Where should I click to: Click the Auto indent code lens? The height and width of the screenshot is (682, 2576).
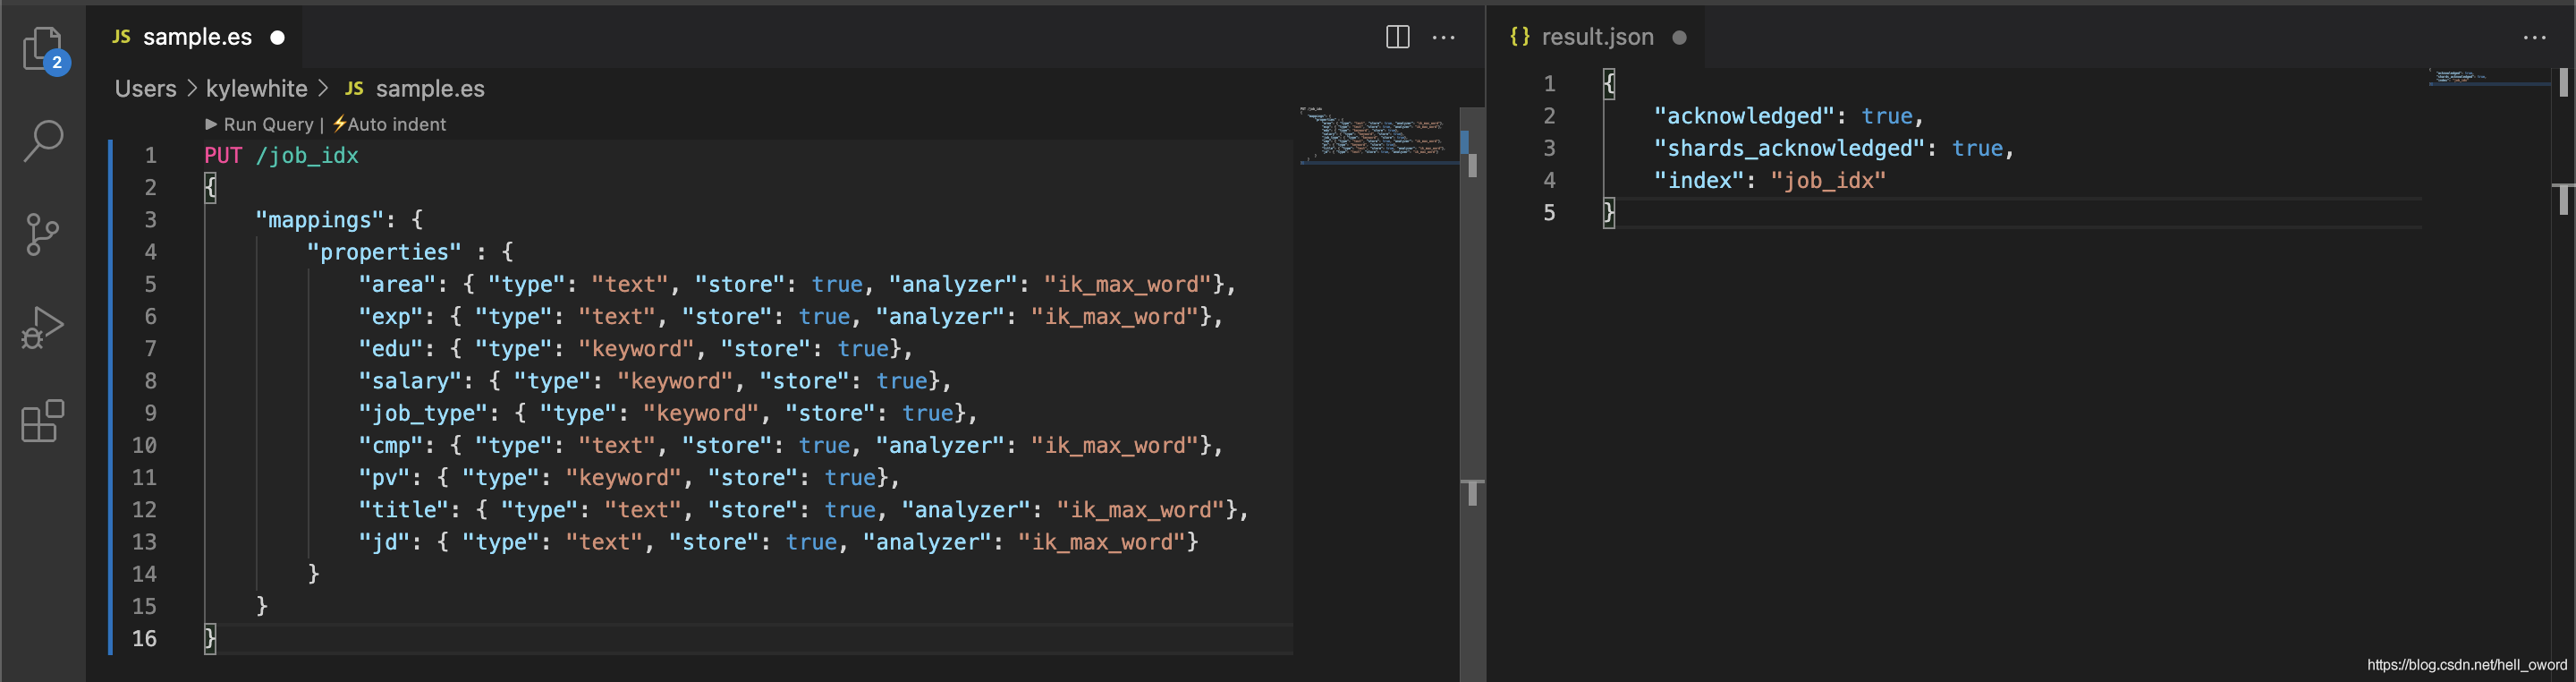(x=389, y=124)
